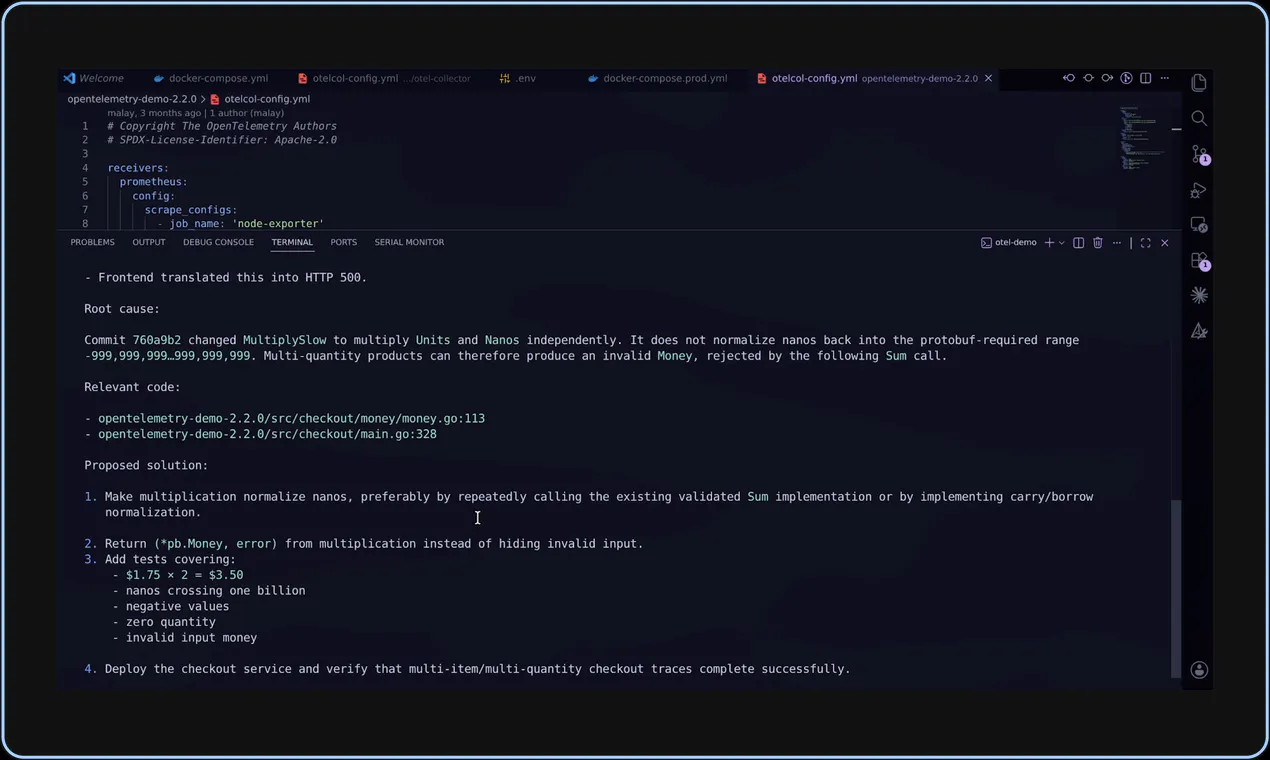This screenshot has width=1270, height=760.
Task: Open terminal panel ellipsis actions menu
Action: click(x=1117, y=243)
